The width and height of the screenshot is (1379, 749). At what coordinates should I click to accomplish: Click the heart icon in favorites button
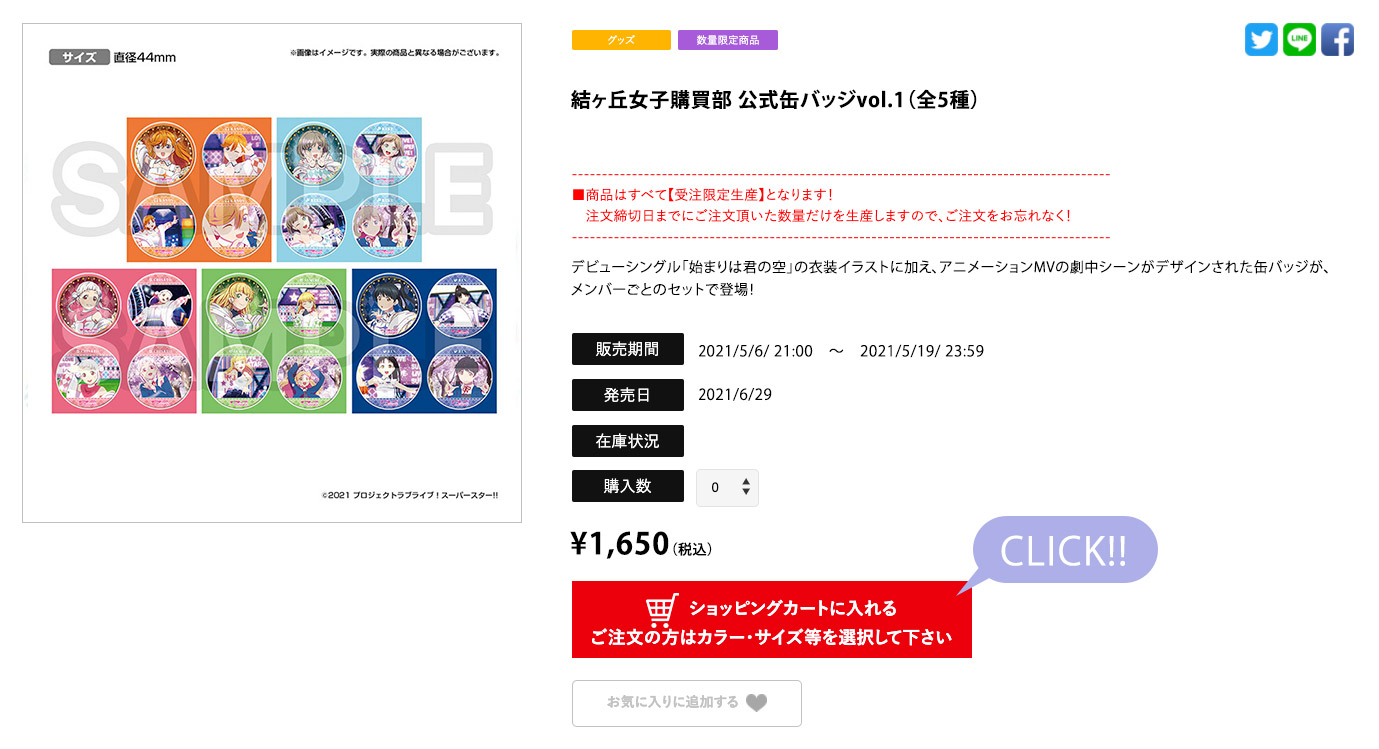(757, 703)
